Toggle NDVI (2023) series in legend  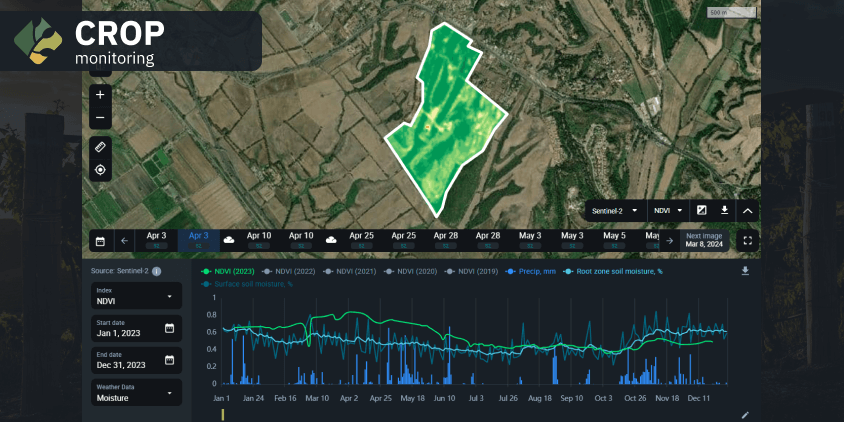click(229, 271)
